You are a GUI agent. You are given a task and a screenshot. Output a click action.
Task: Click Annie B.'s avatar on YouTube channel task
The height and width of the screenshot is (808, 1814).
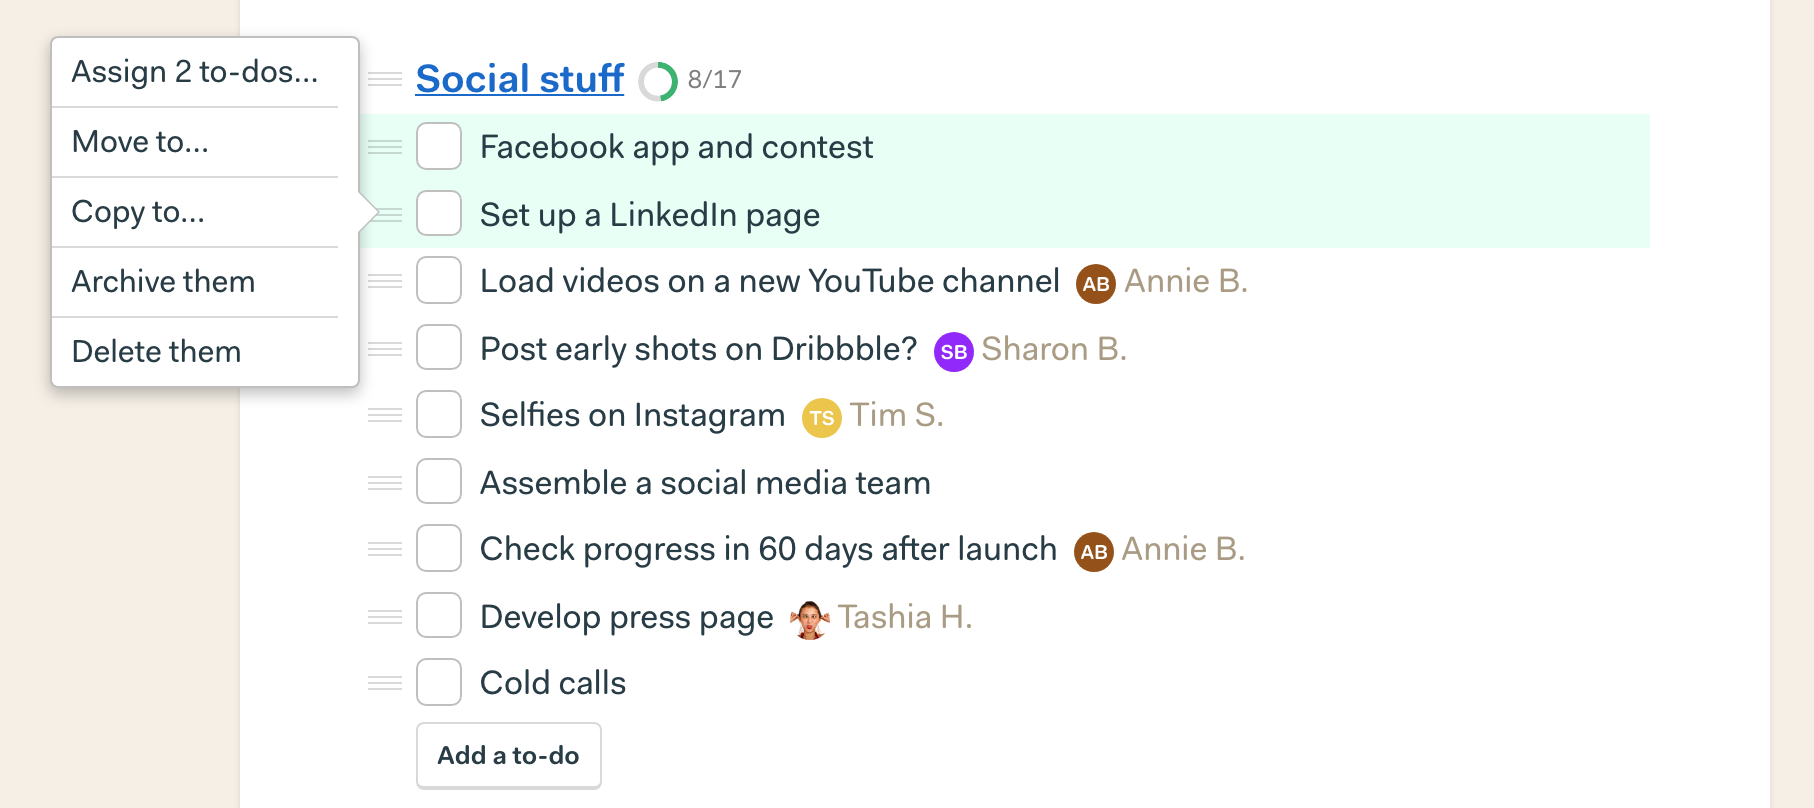[1096, 284]
